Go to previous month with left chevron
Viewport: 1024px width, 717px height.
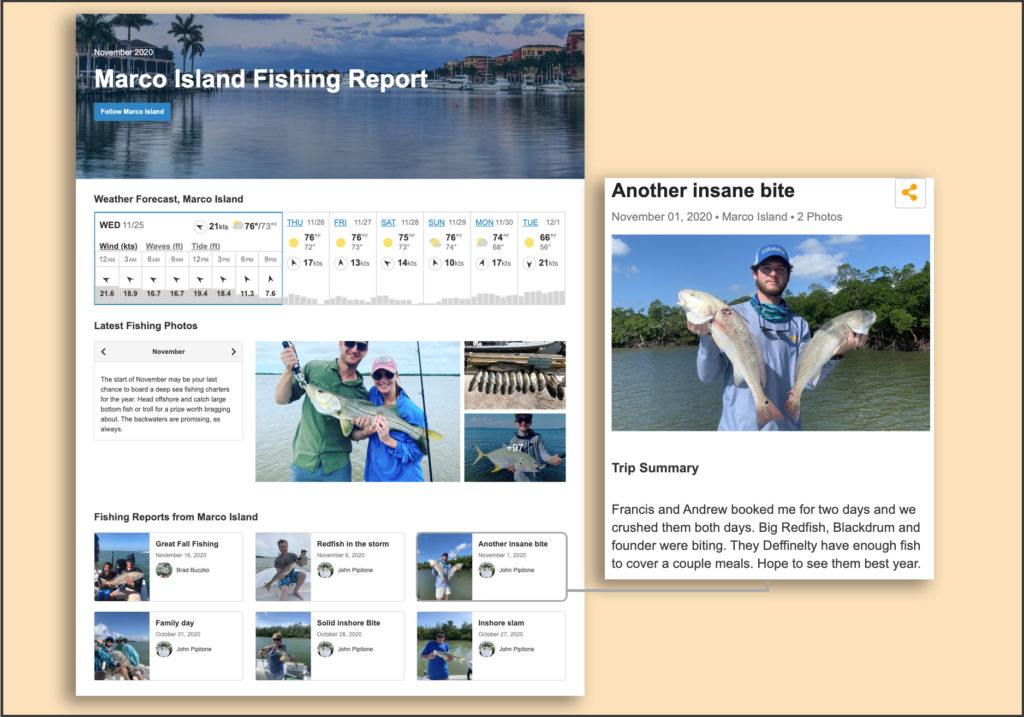click(104, 352)
